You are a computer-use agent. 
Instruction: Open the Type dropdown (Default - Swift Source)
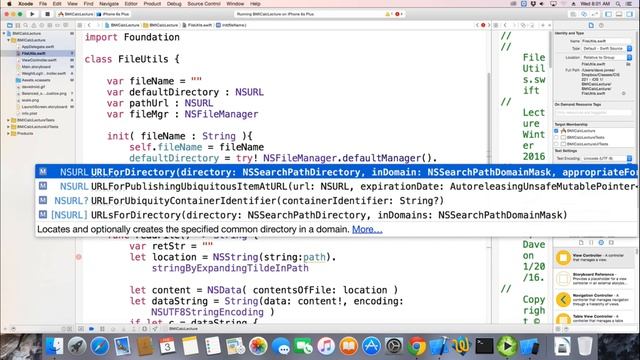coord(607,49)
